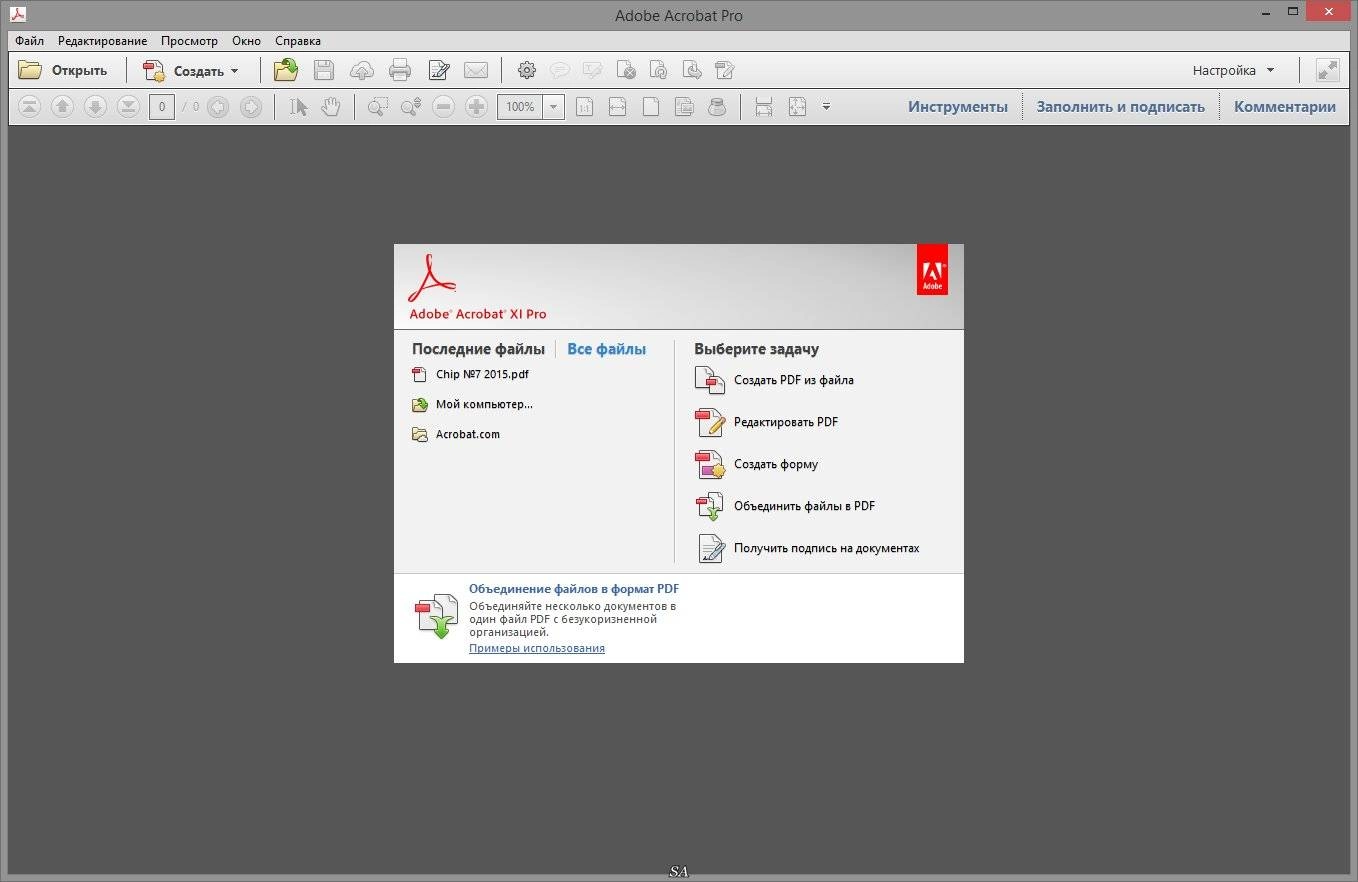This screenshot has height=882, width=1358.
Task: Click the stamp tool icon
Action: coord(717,106)
